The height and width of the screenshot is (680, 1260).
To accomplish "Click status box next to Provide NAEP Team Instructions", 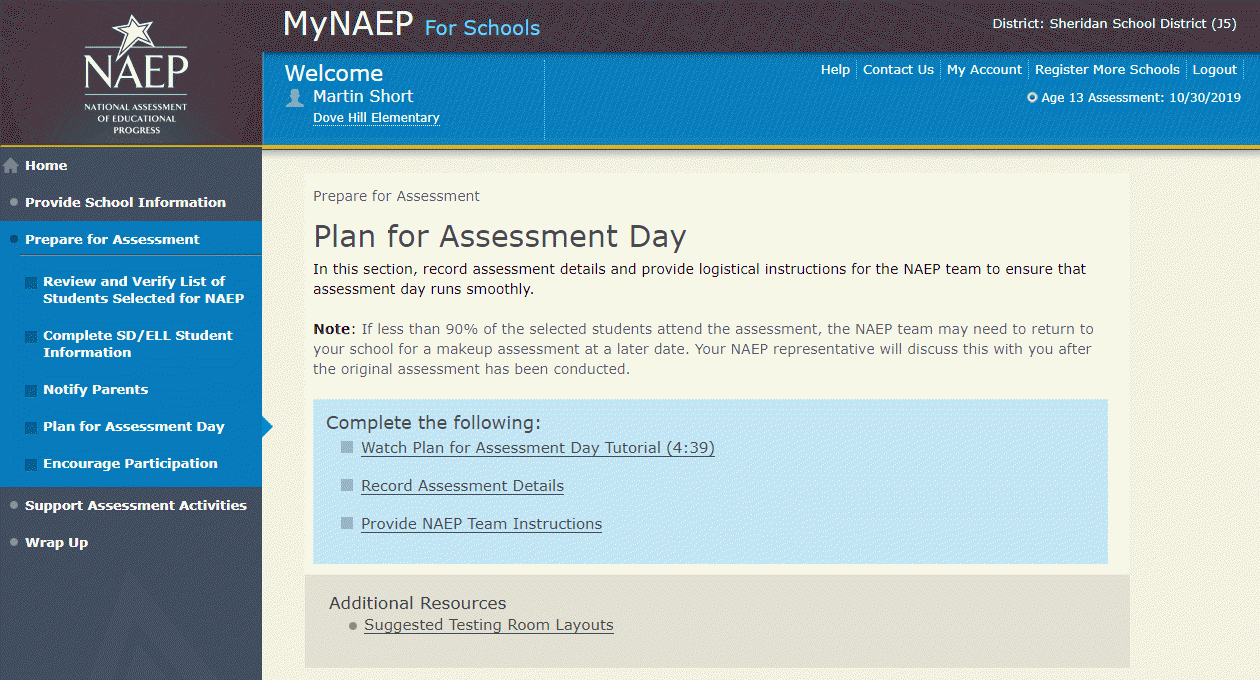I will point(347,523).
